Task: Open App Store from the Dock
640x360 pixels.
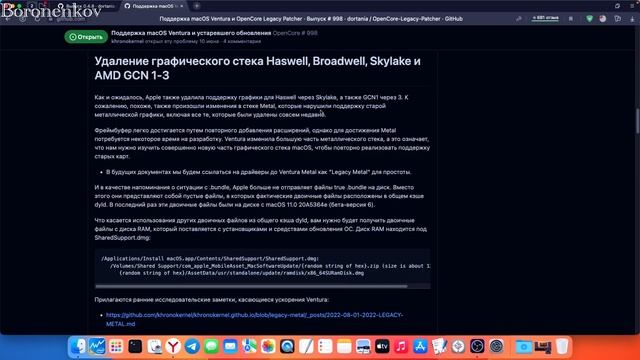Action: coord(420,346)
